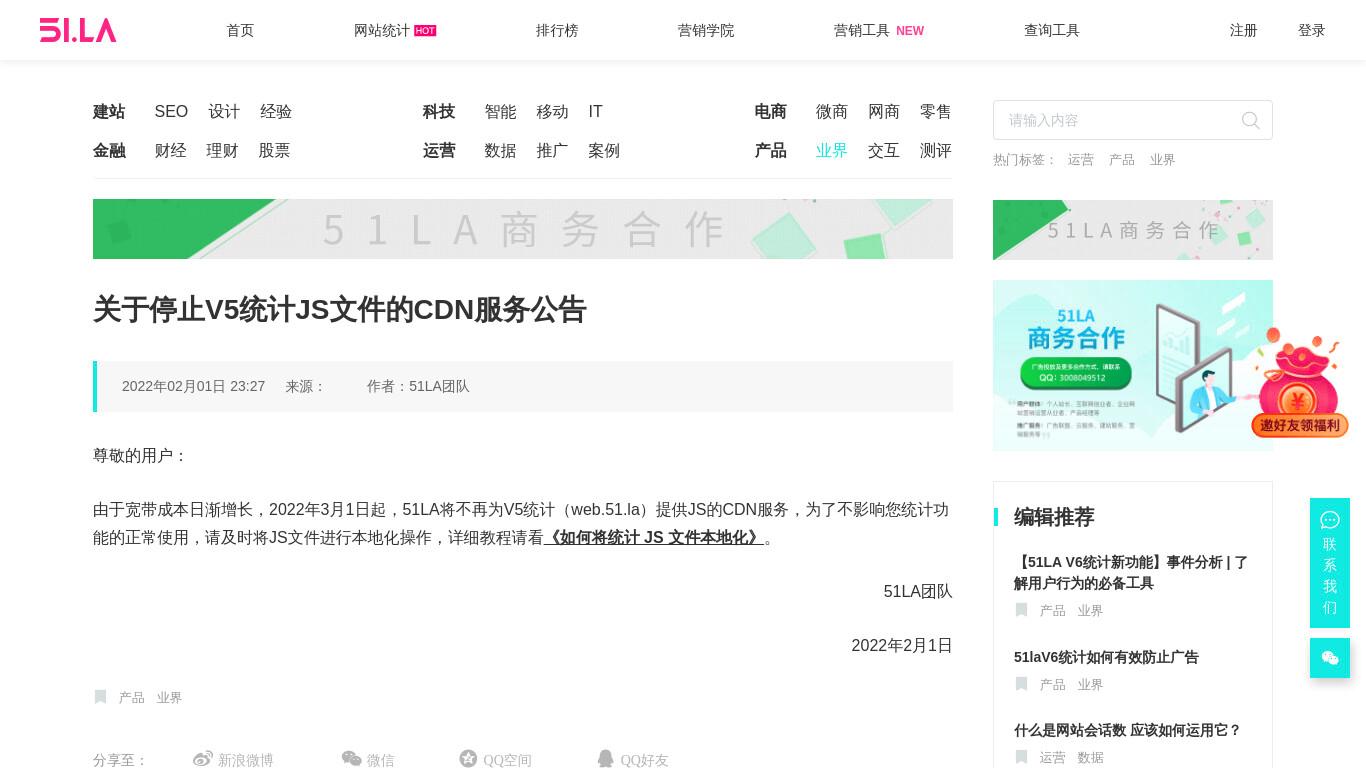This screenshot has width=1366, height=768.
Task: Select the 金融 category
Action: (x=109, y=151)
